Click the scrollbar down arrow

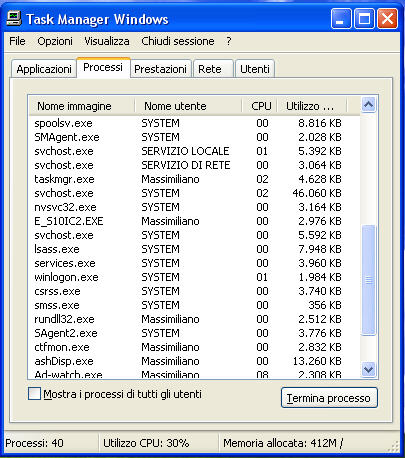[368, 369]
